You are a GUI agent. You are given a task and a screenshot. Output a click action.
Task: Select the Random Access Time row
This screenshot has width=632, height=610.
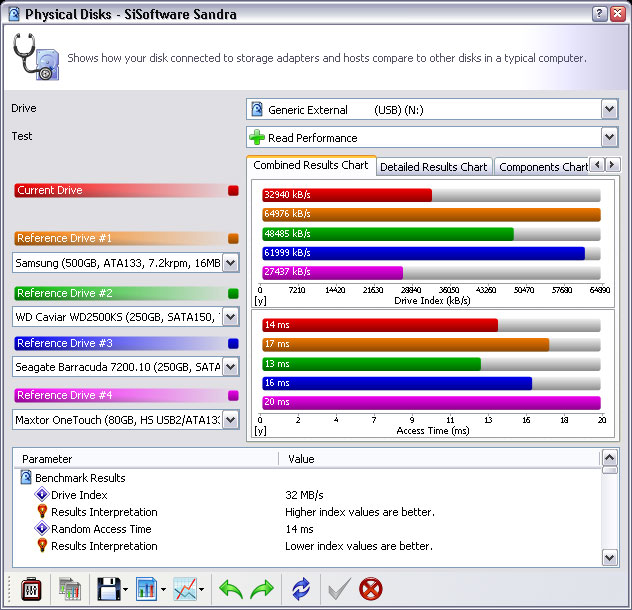point(307,529)
